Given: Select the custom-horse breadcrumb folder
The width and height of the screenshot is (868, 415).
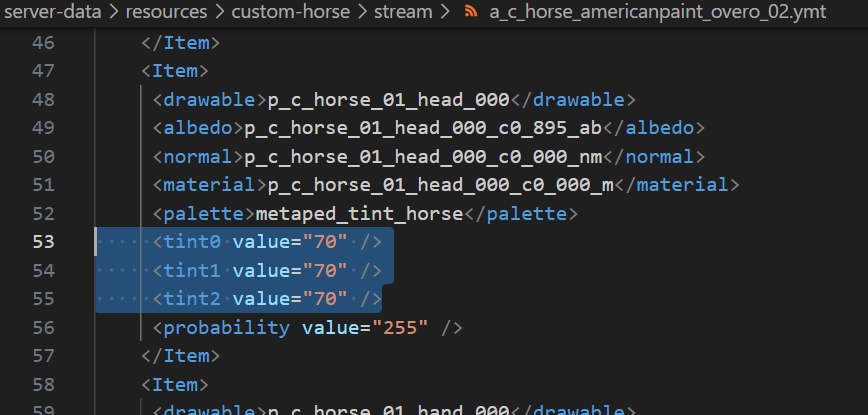Looking at the screenshot, I should (x=291, y=11).
